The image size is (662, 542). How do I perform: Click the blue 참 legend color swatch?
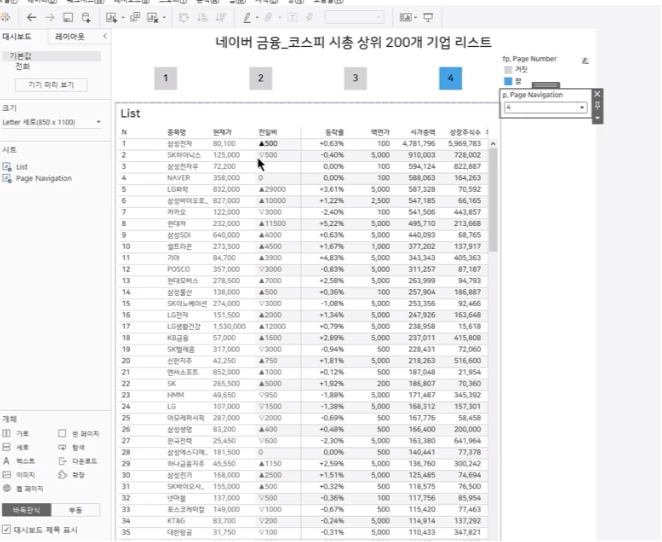pyautogui.click(x=508, y=81)
